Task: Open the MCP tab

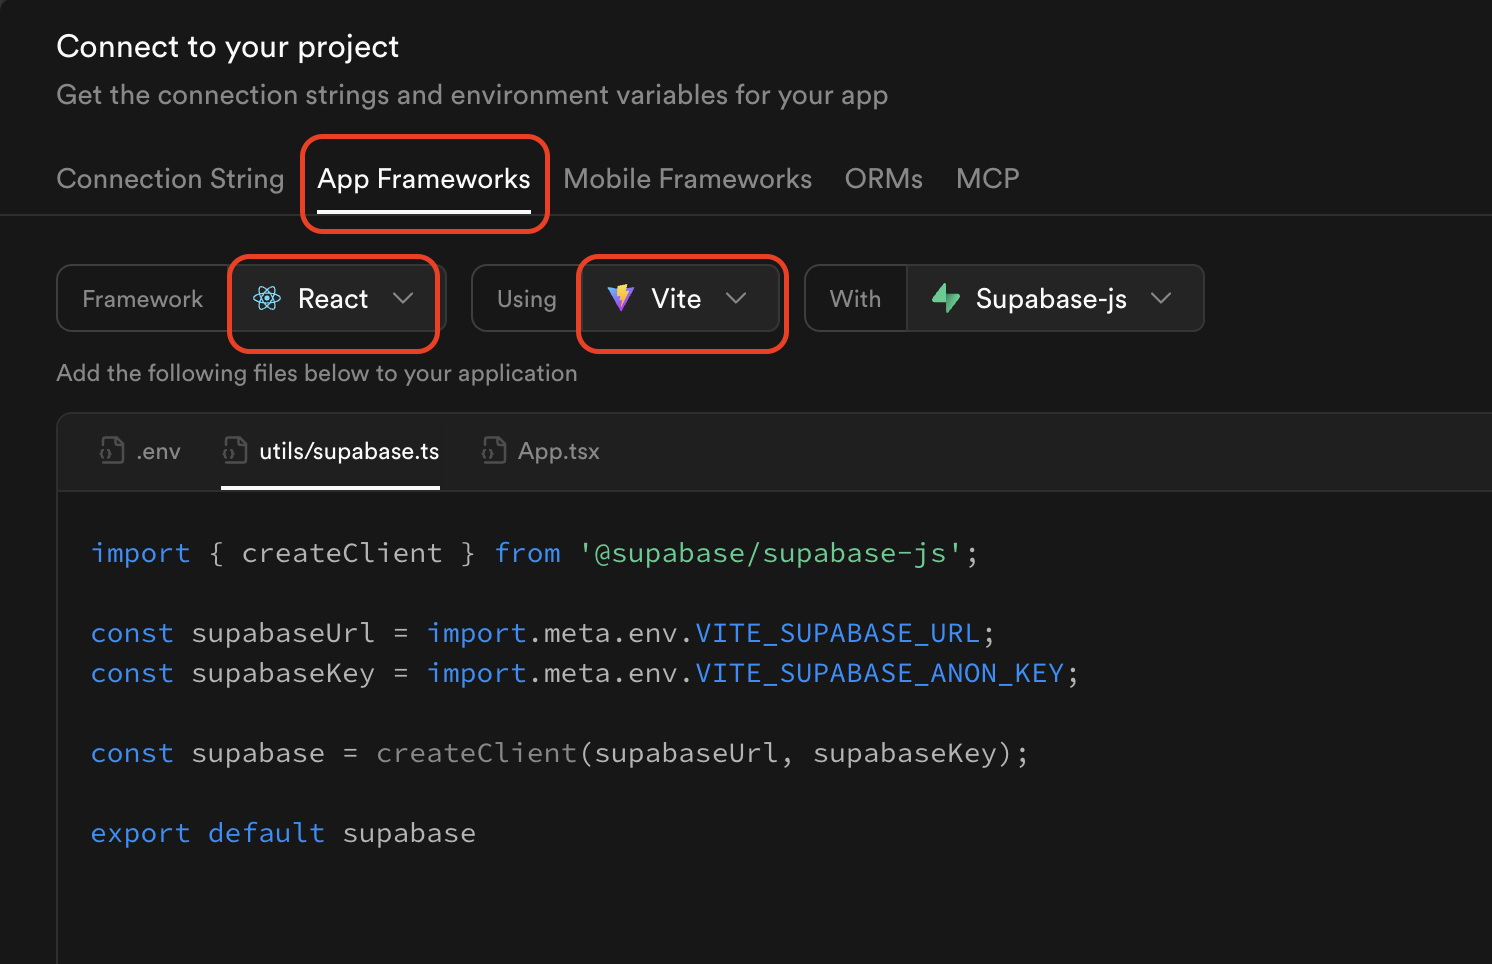Action: click(x=987, y=178)
